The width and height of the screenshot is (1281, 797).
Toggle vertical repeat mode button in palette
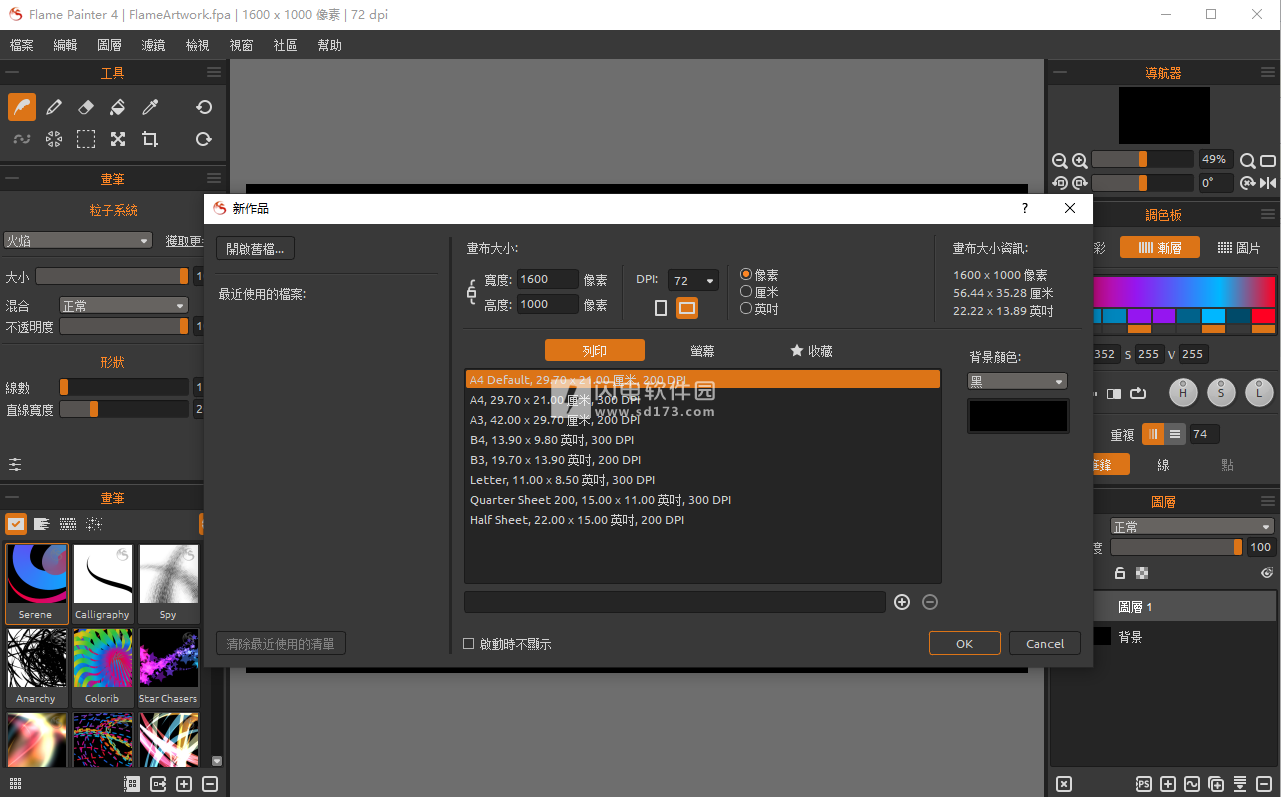pos(1153,434)
